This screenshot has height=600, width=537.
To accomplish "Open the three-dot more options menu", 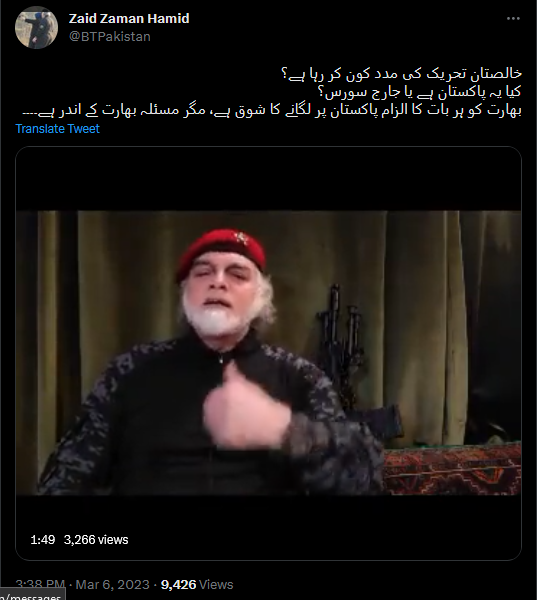I will click(x=513, y=18).
